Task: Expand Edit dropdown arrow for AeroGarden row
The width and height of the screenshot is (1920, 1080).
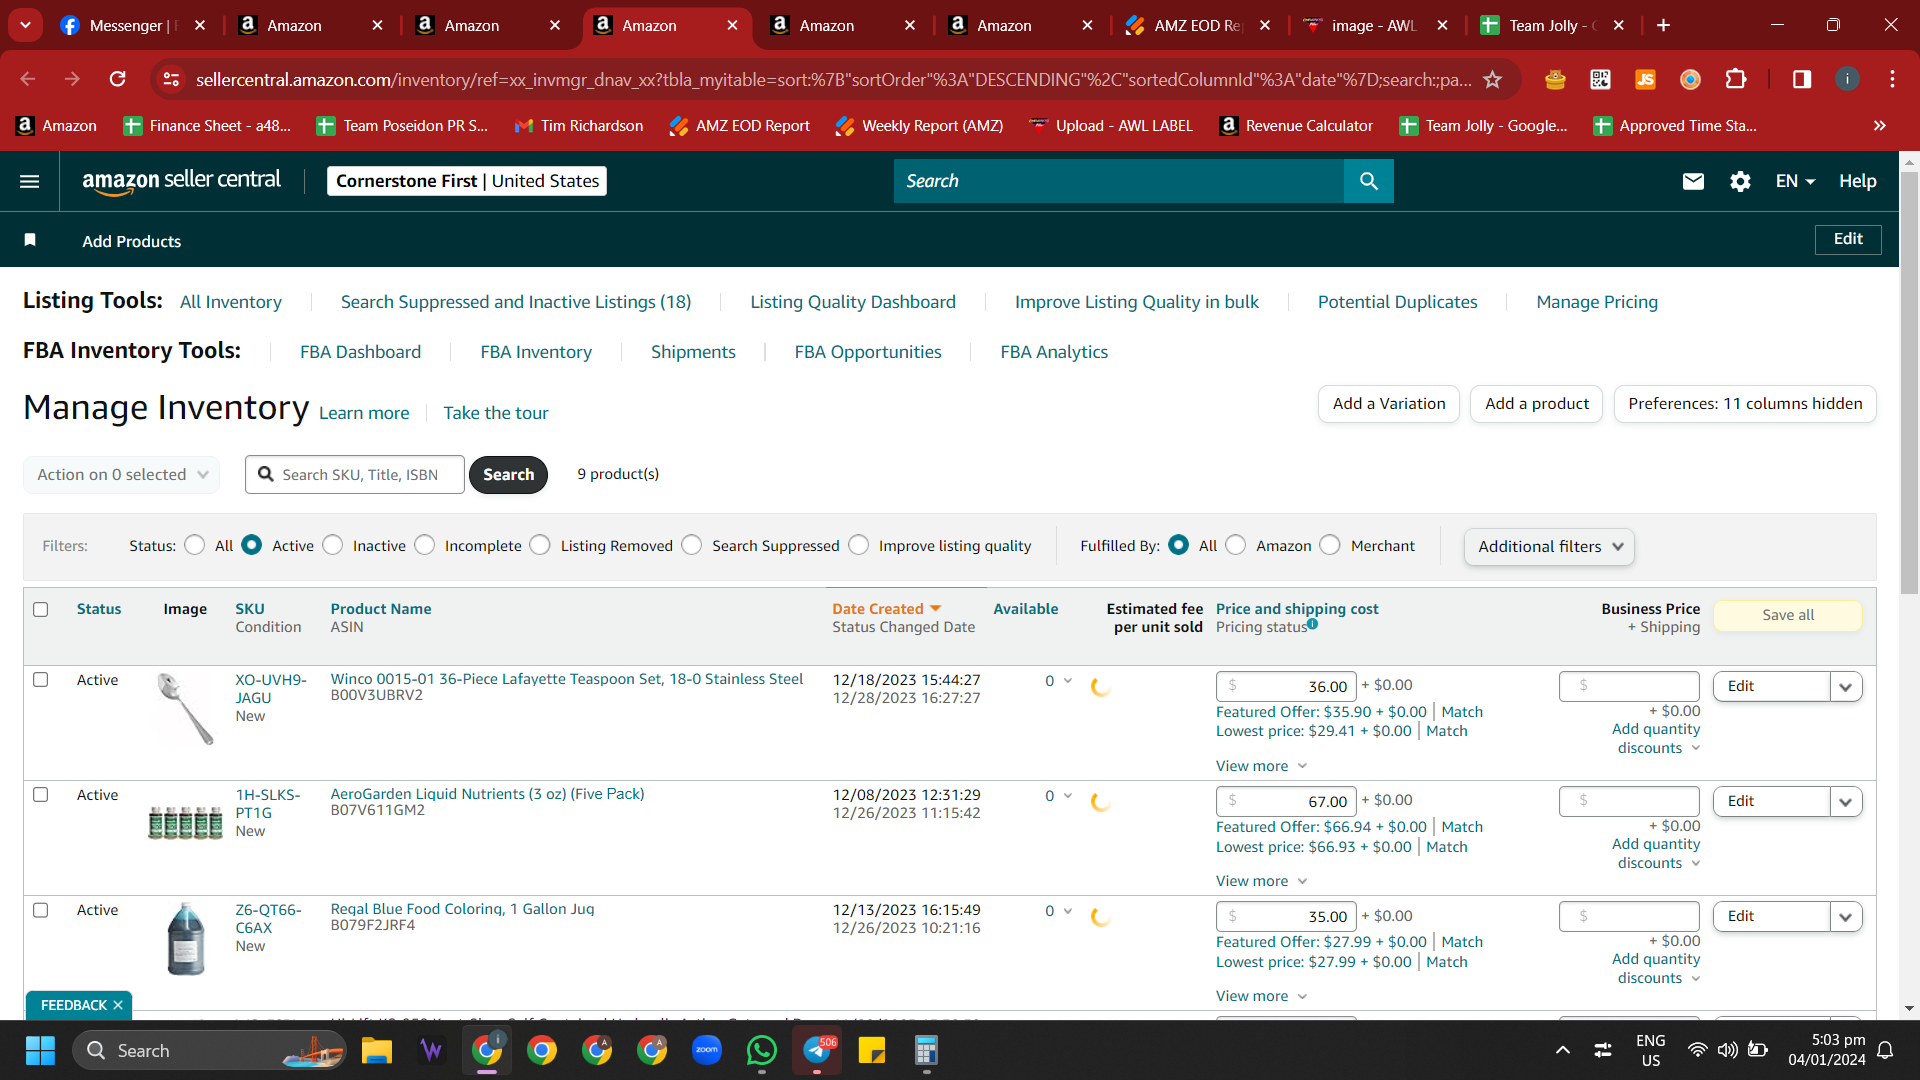Action: 1846,802
